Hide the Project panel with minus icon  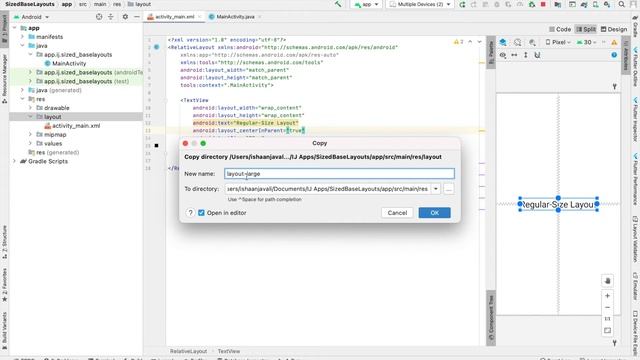coord(137,17)
